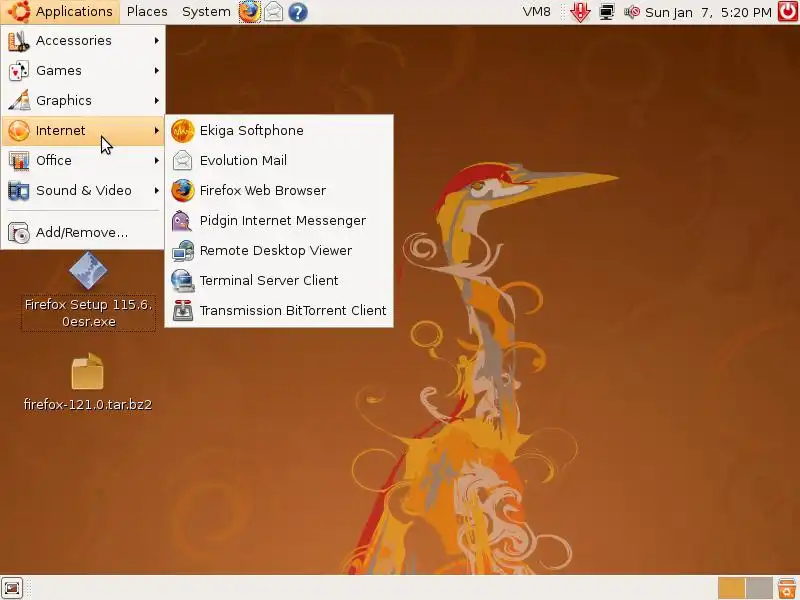Click the Show Desktop button in bottom panel
The width and height of the screenshot is (800, 600).
(x=12, y=588)
